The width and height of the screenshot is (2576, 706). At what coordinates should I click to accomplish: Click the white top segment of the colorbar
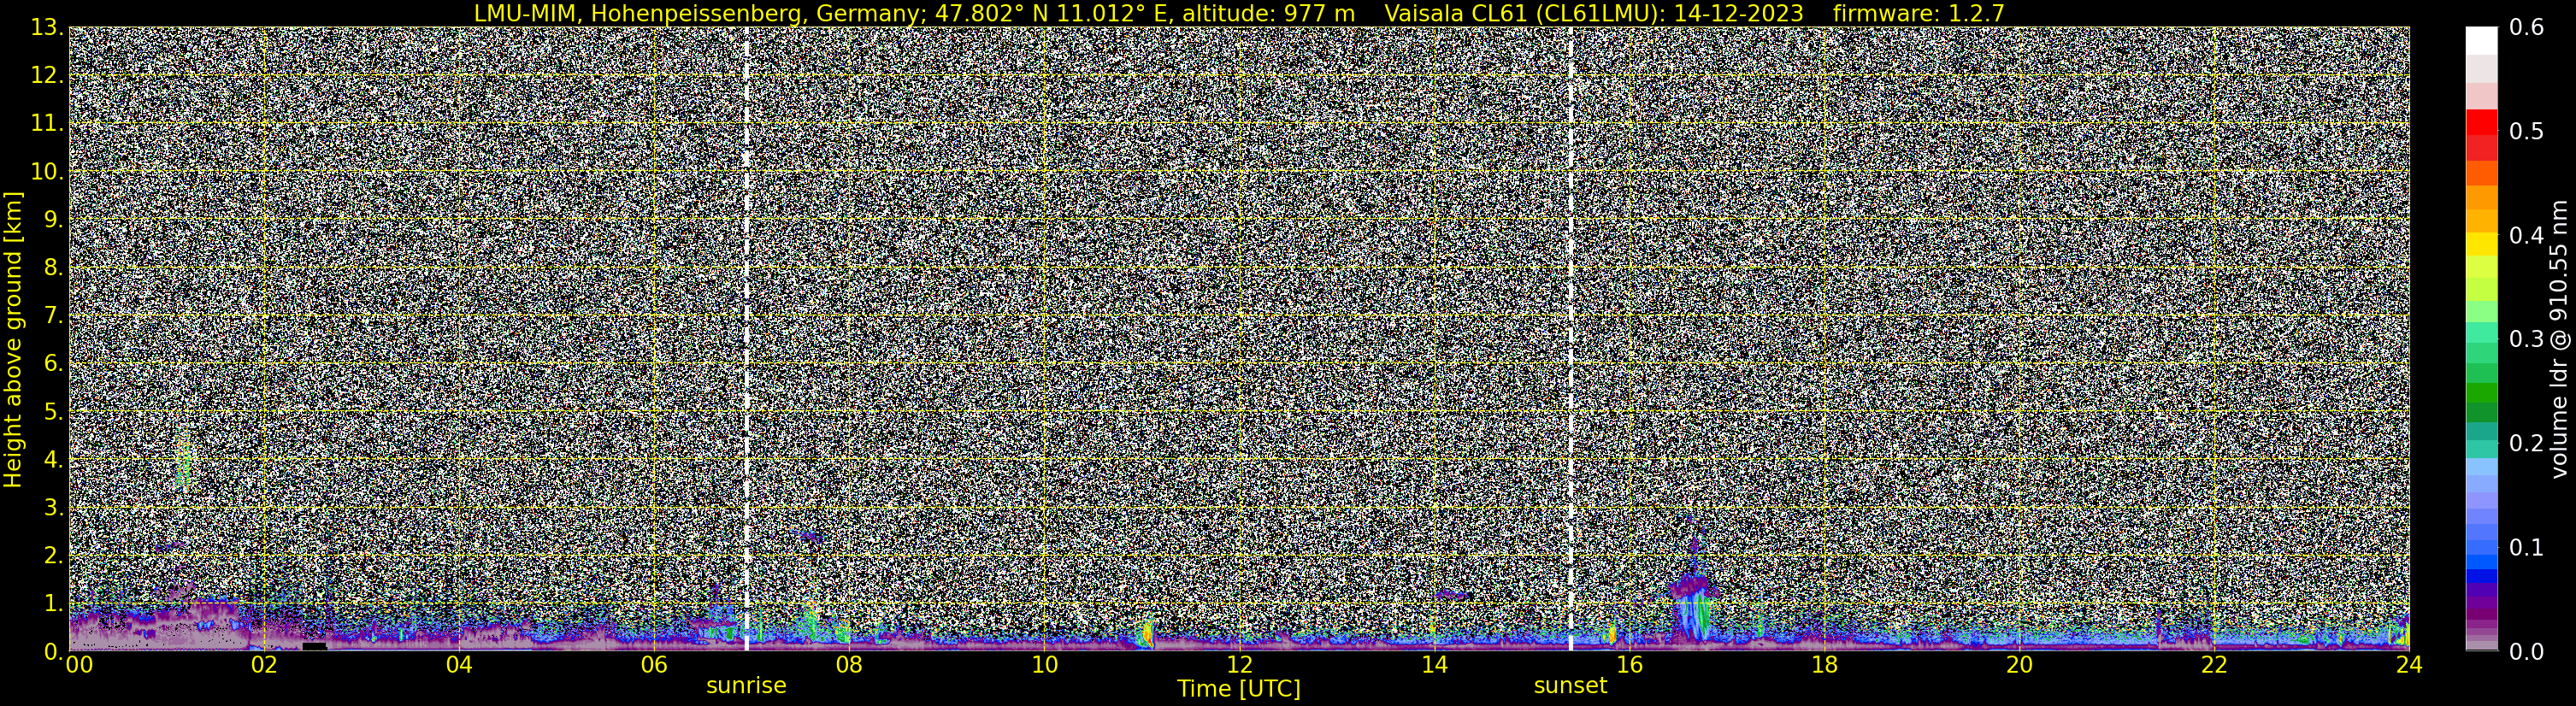click(x=2481, y=40)
